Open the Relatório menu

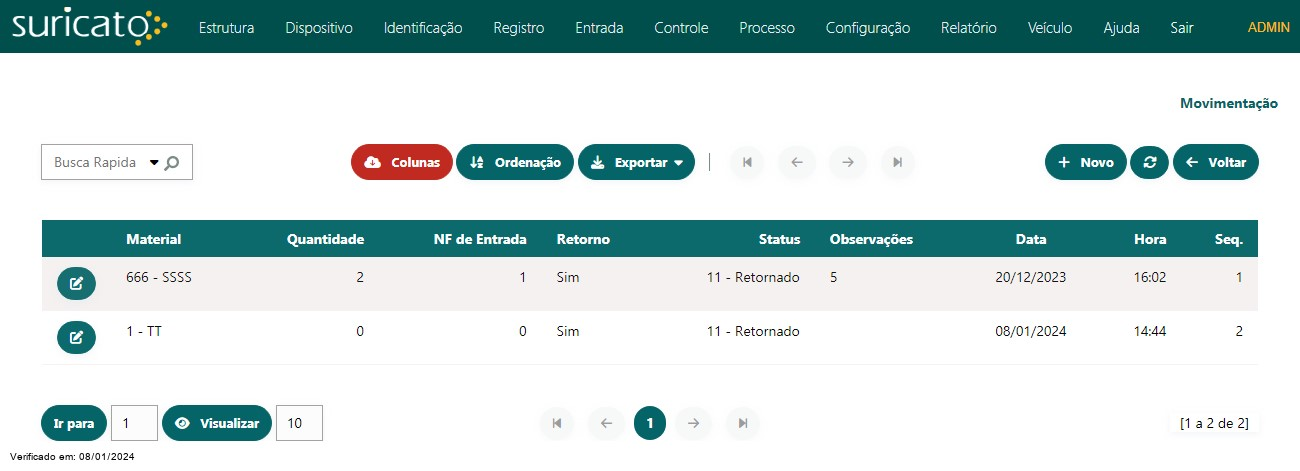click(968, 28)
